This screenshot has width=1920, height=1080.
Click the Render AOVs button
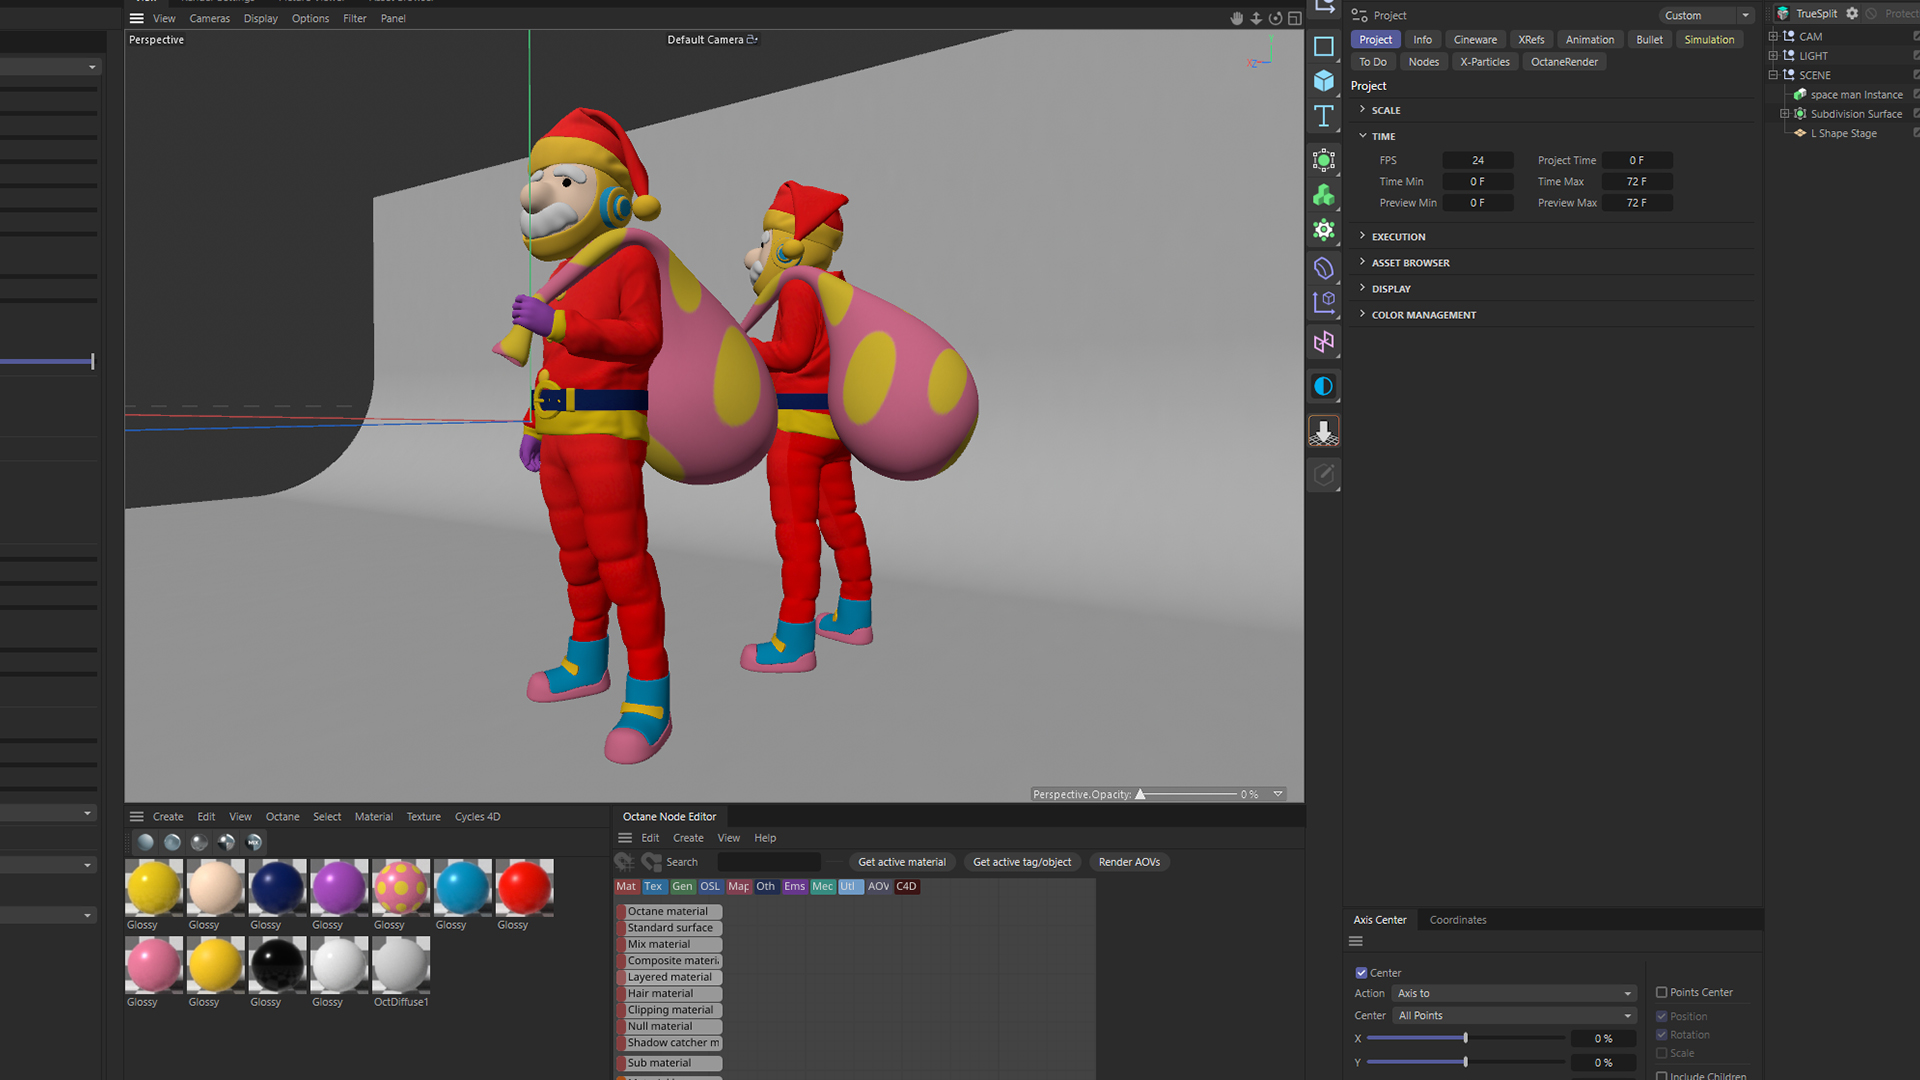coord(1129,862)
